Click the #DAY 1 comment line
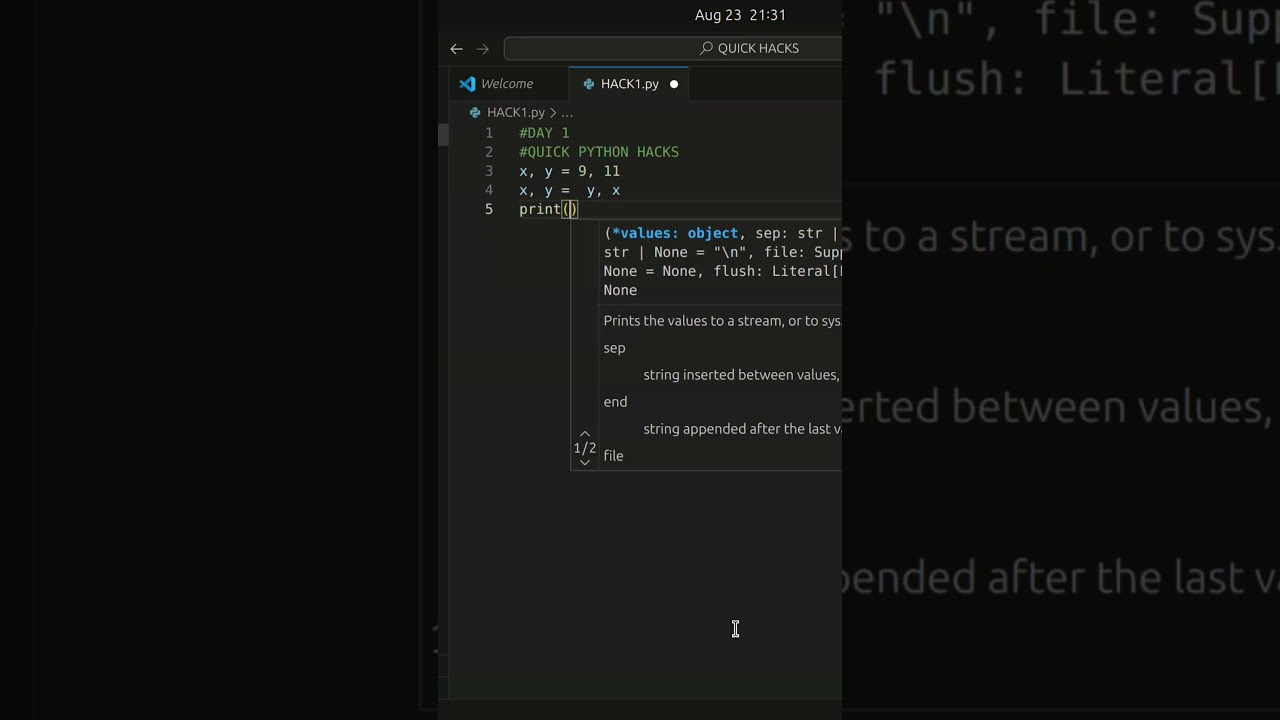This screenshot has height=720, width=1280. (544, 133)
